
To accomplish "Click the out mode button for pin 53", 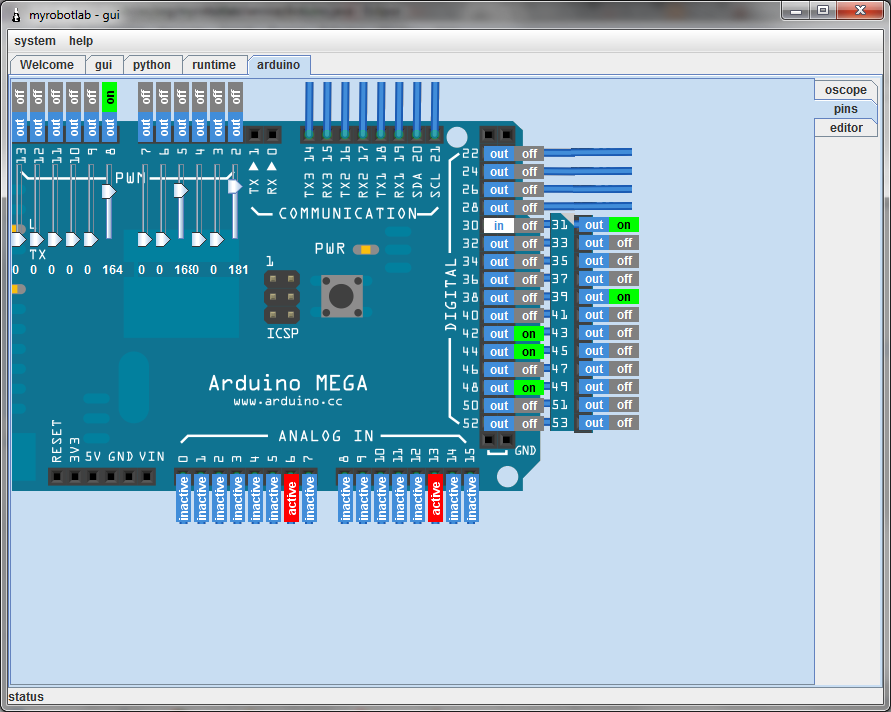I will [594, 423].
